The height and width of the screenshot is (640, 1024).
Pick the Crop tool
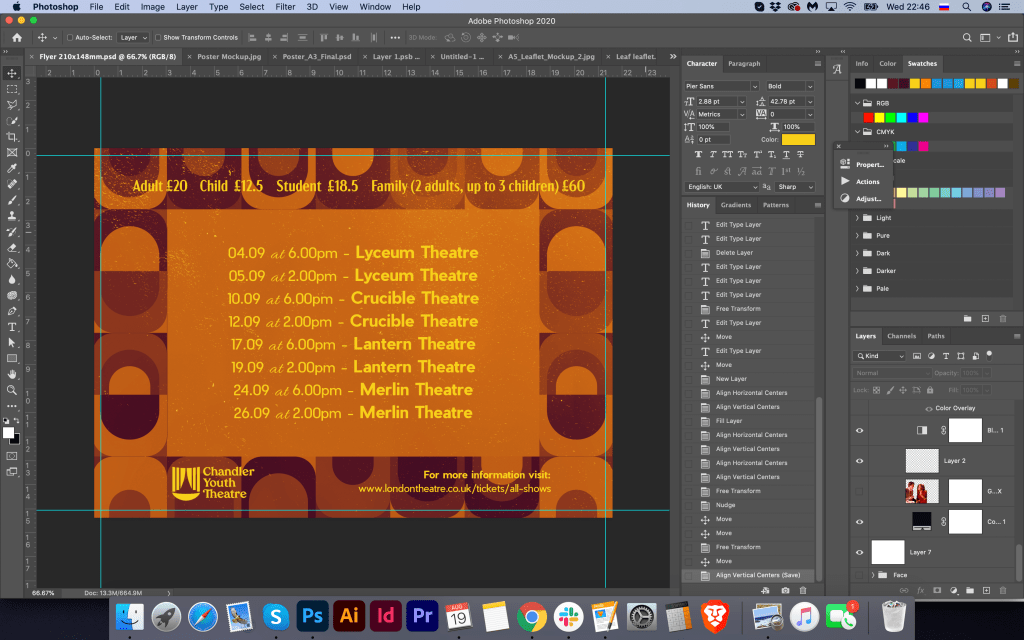[x=12, y=137]
